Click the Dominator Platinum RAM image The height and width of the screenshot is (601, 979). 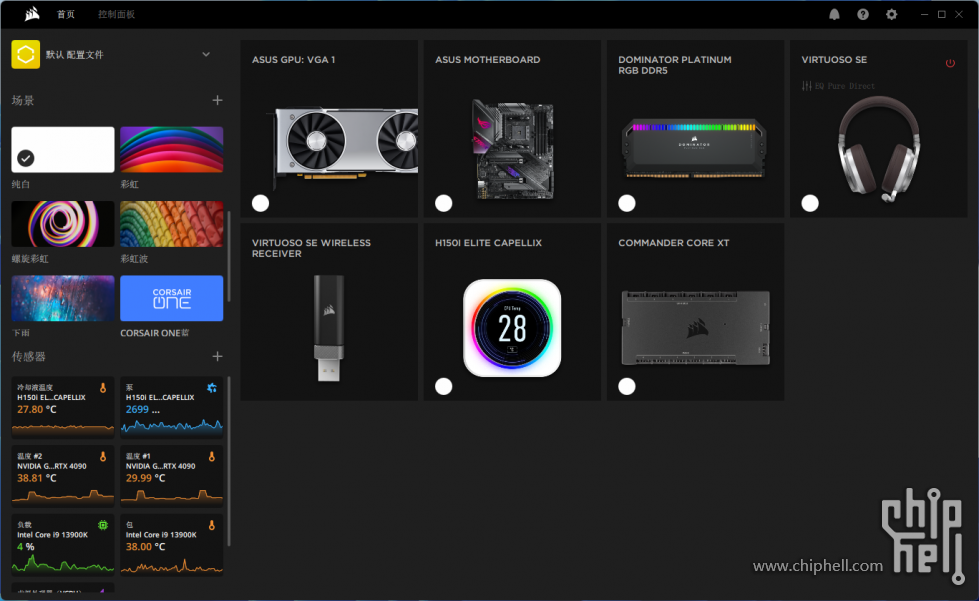click(x=694, y=148)
